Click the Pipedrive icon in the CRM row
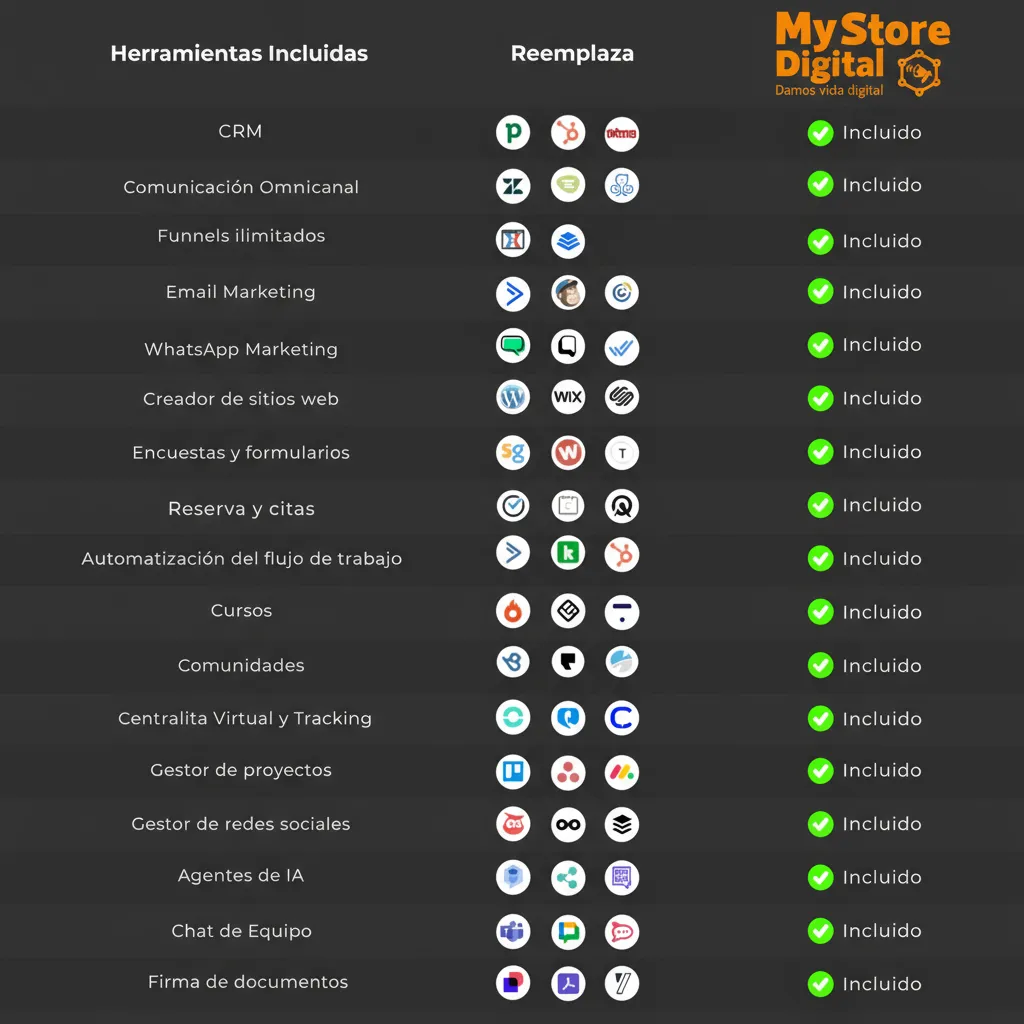1024x1024 pixels. click(x=513, y=133)
